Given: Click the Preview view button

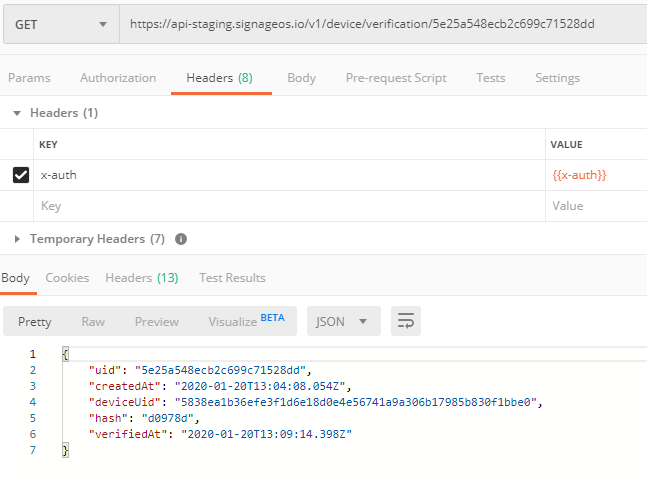Looking at the screenshot, I should (157, 321).
